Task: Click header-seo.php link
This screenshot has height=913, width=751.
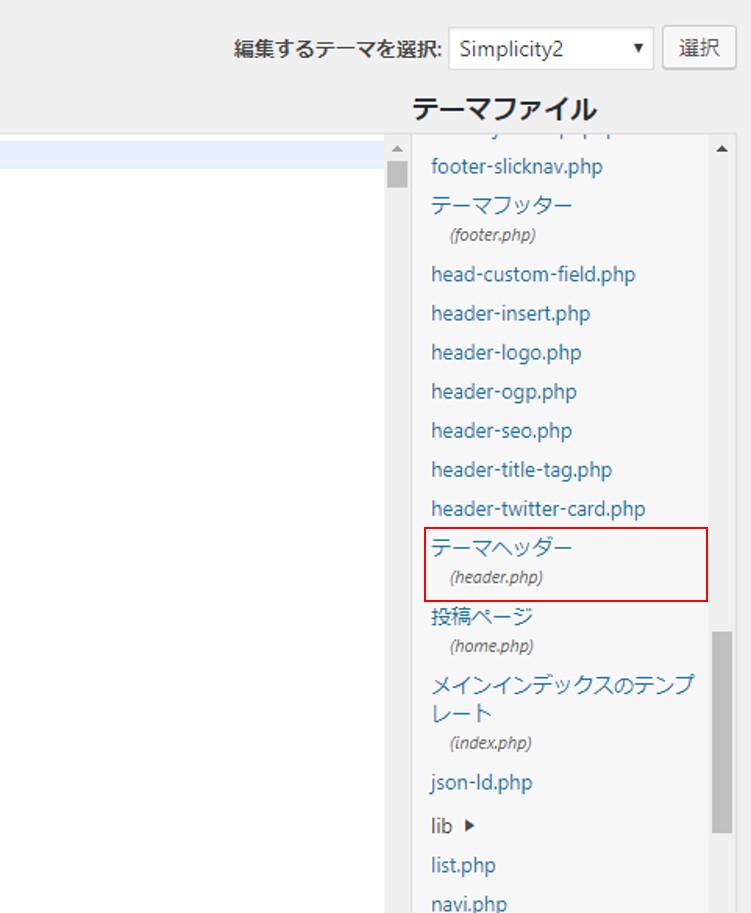Action: (x=501, y=430)
